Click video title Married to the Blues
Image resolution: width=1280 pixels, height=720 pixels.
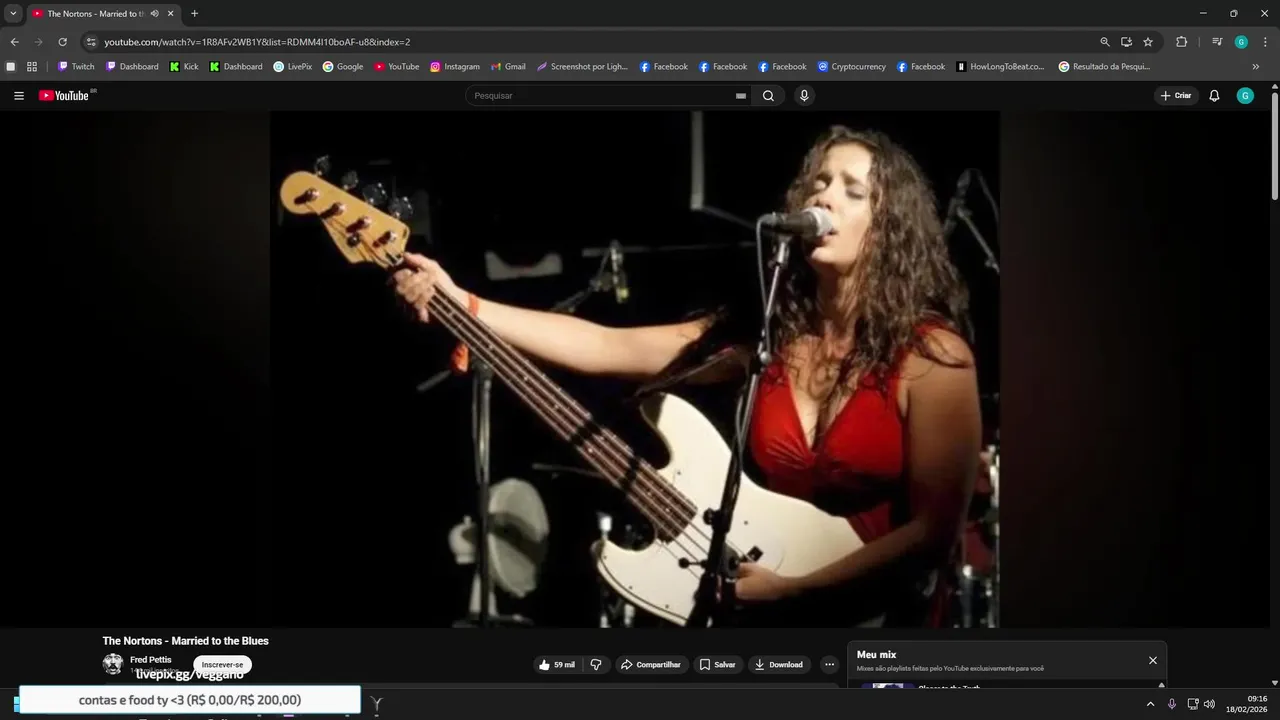point(185,641)
